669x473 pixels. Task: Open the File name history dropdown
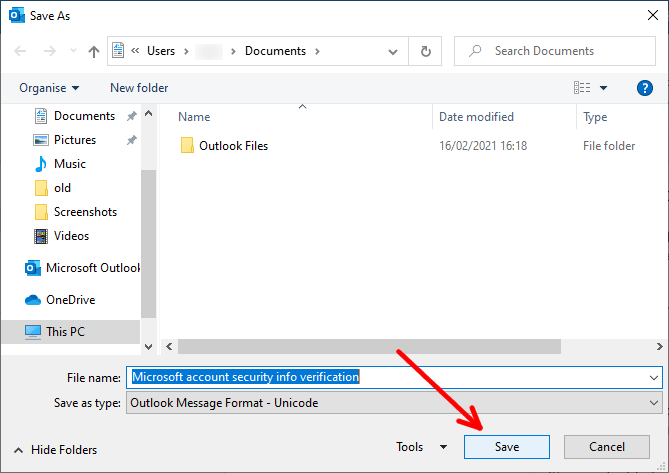pyautogui.click(x=654, y=377)
